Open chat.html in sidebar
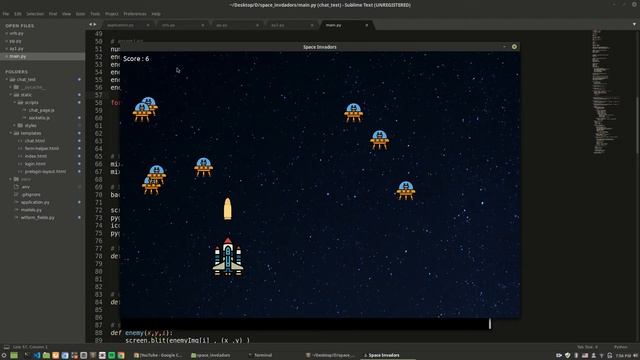The width and height of the screenshot is (640, 360). click(x=35, y=141)
